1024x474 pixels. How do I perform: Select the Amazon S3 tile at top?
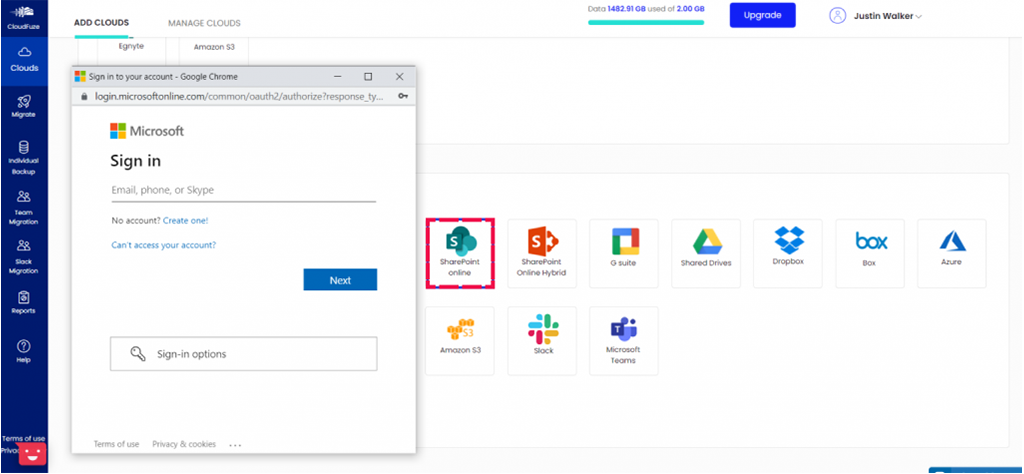pyautogui.click(x=214, y=49)
